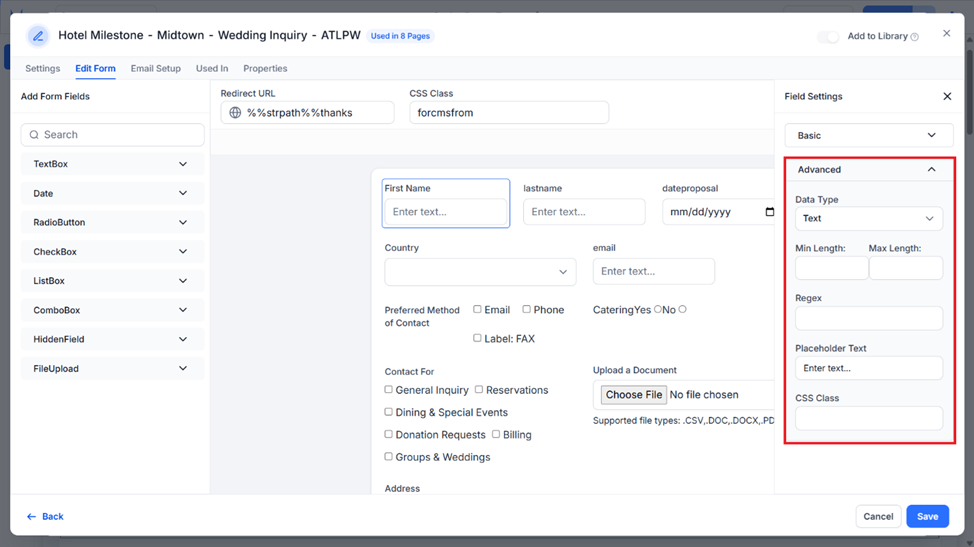This screenshot has height=547, width=974.
Task: Expand the CheckBox field group
Action: coord(112,251)
